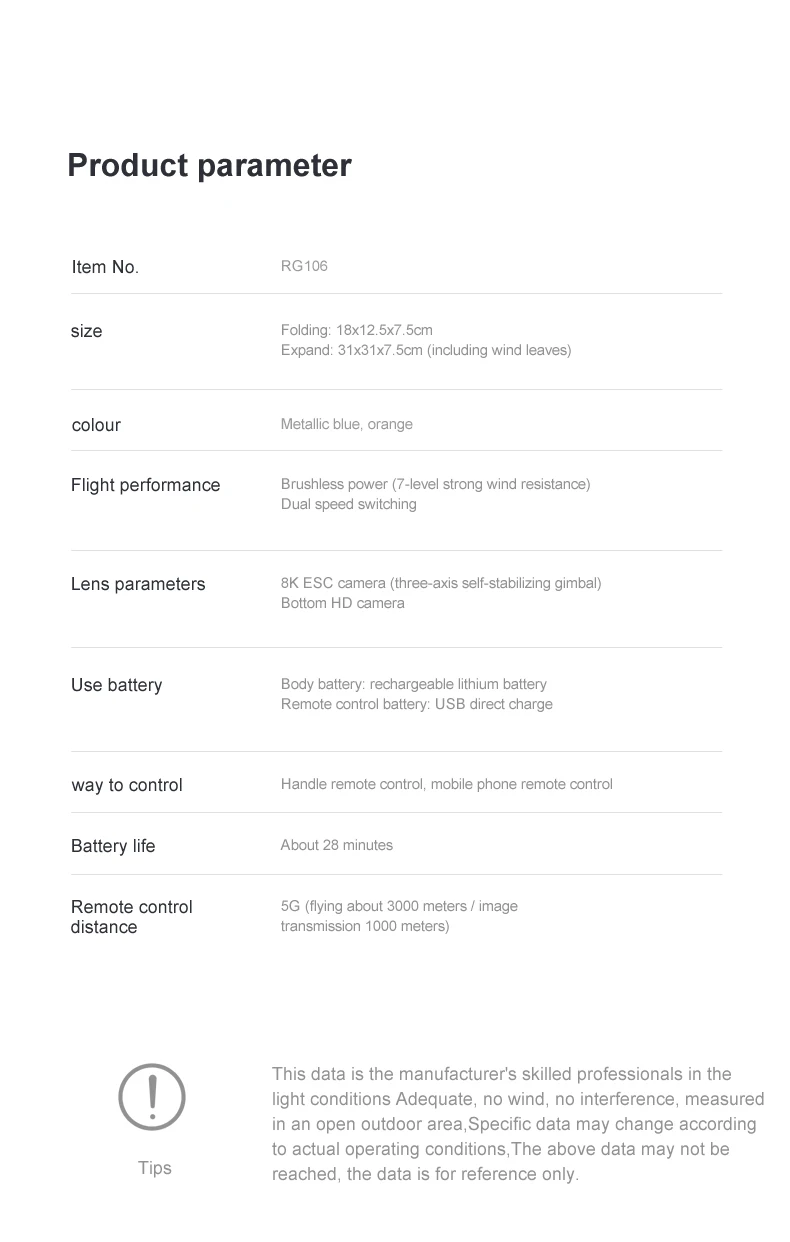Click the size row label

click(87, 331)
